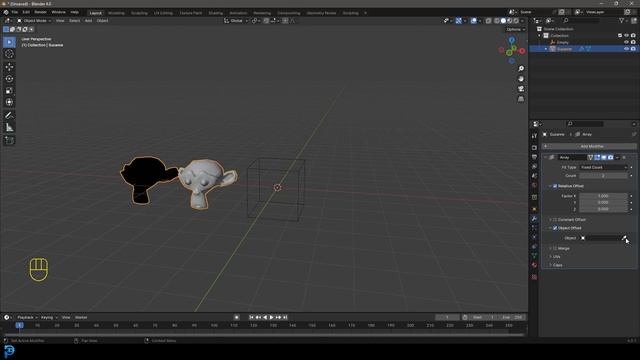Toggle X-ray display in header

click(x=489, y=21)
